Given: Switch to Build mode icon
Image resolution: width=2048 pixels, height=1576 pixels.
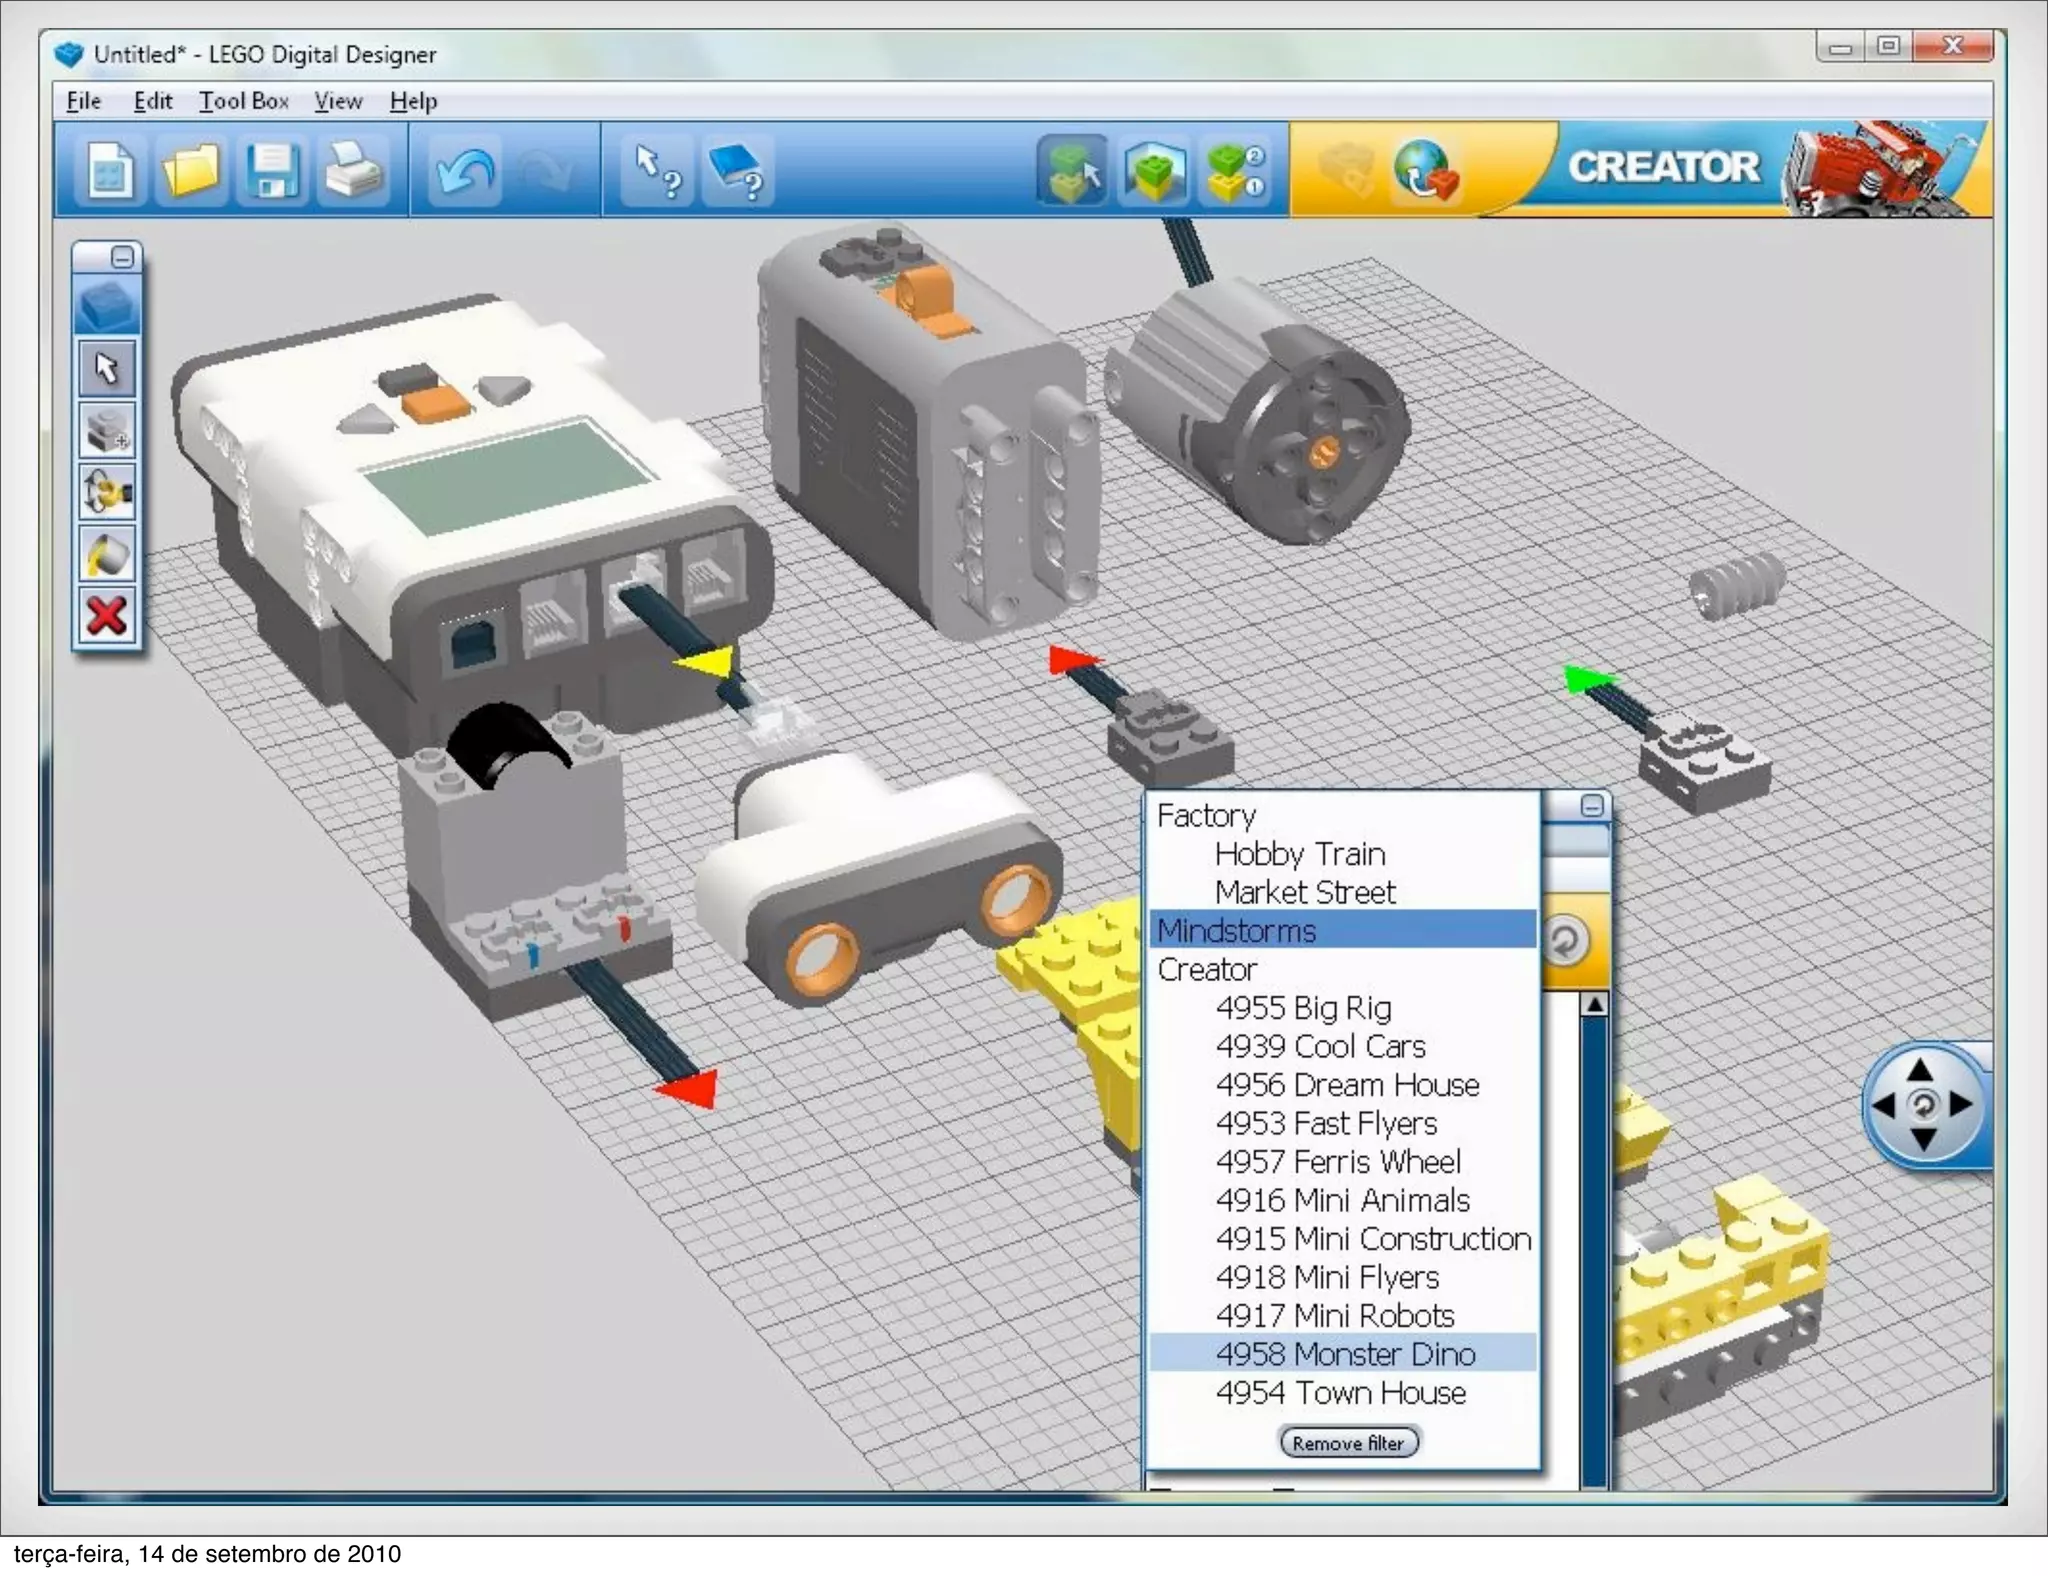Looking at the screenshot, I should (x=1072, y=170).
